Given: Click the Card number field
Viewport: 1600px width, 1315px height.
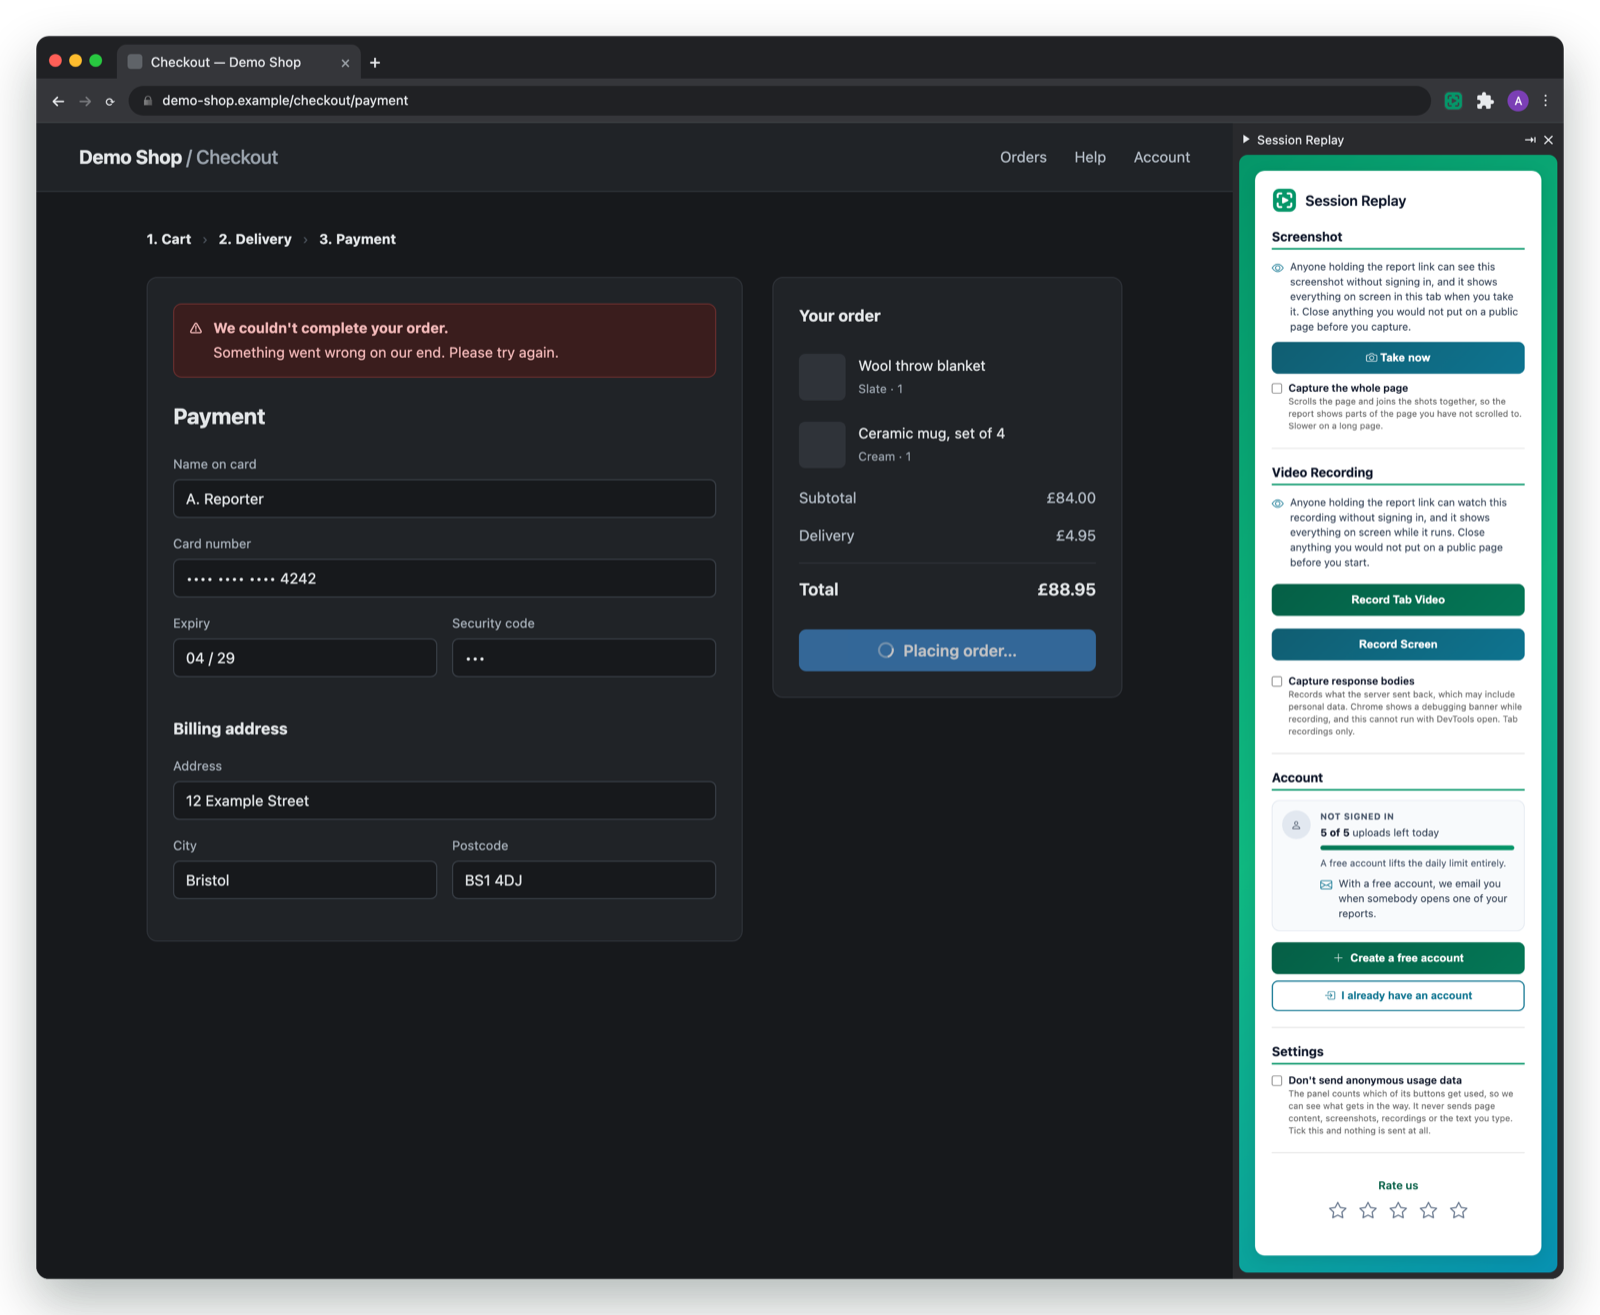Looking at the screenshot, I should (444, 579).
